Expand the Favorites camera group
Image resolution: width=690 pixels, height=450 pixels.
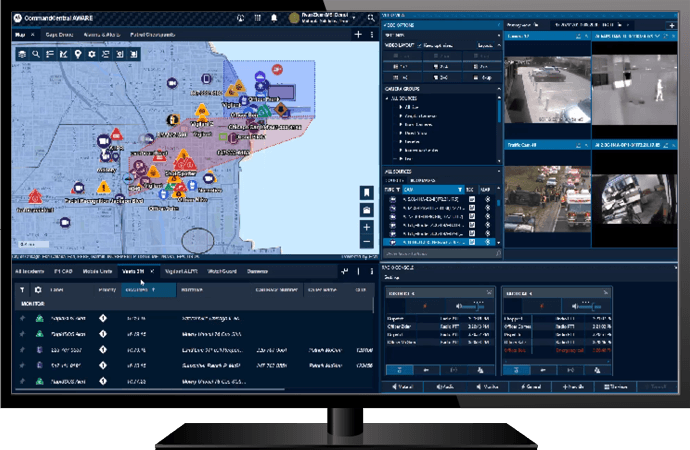[x=400, y=142]
